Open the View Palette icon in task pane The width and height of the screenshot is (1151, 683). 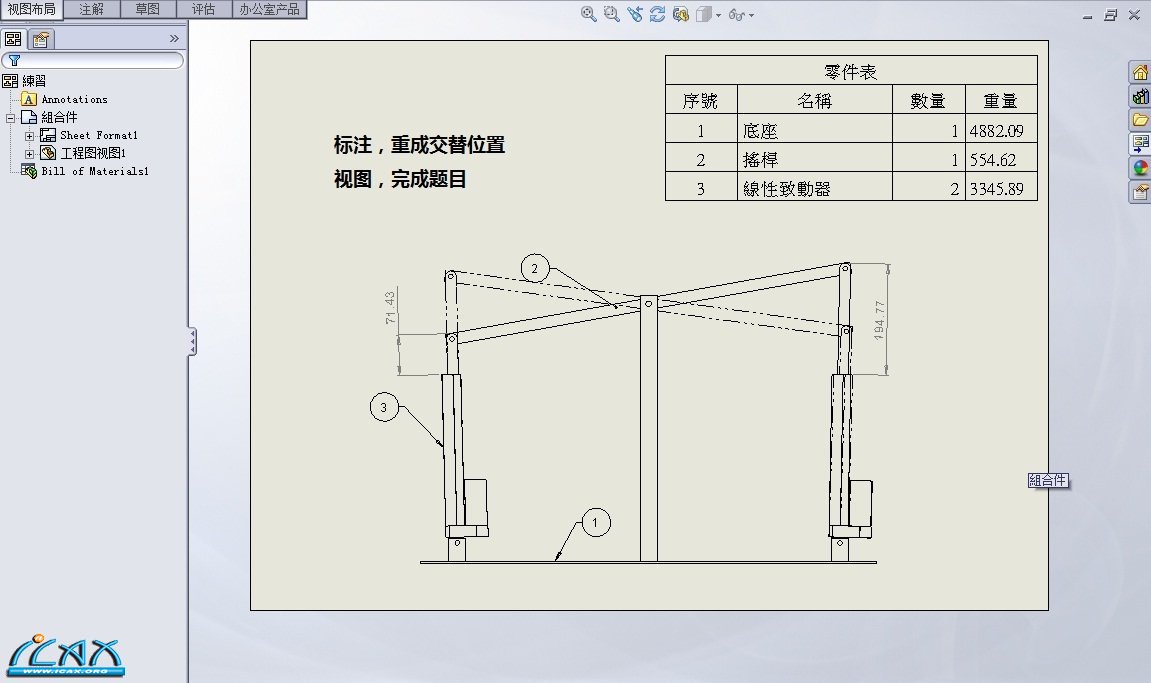pos(1139,143)
